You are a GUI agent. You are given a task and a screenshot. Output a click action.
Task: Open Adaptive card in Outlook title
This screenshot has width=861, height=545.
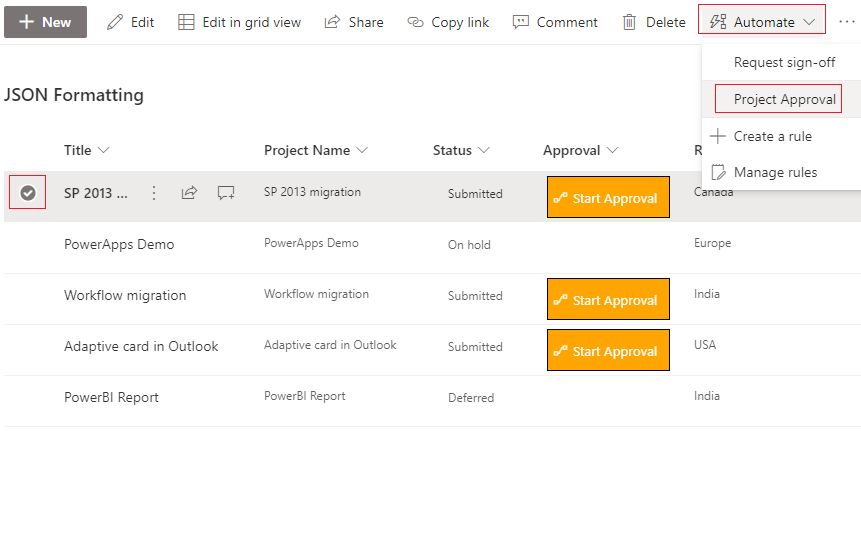pyautogui.click(x=141, y=346)
